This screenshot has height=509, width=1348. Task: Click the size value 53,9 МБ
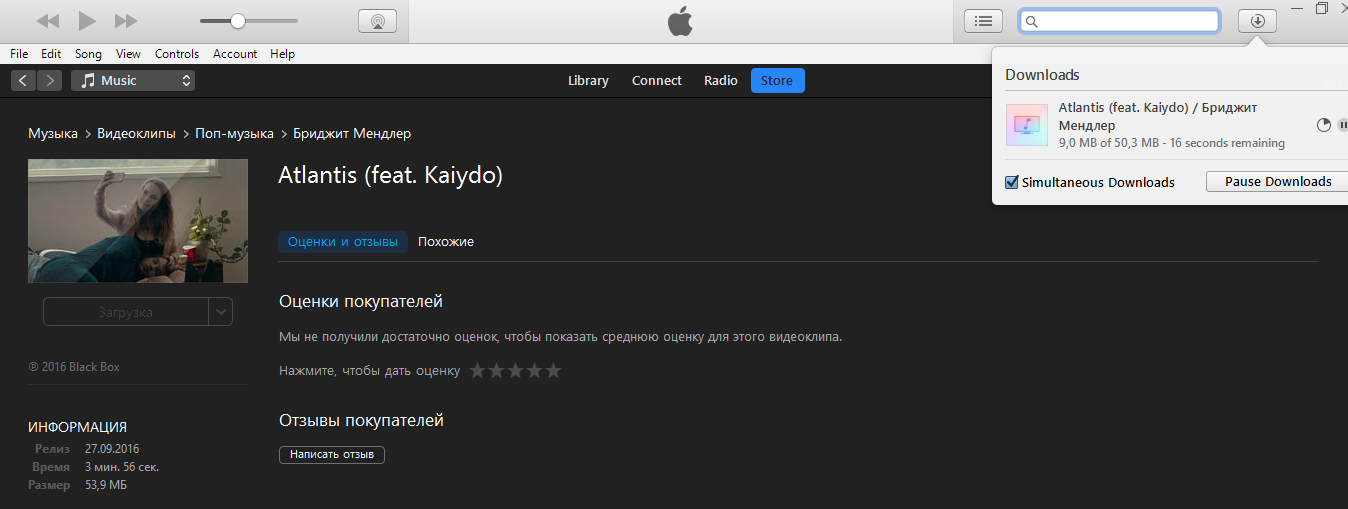click(106, 485)
